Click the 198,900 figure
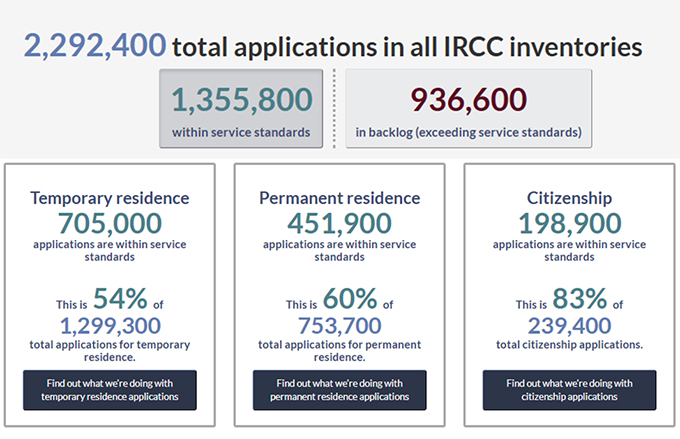The image size is (680, 439). [x=570, y=223]
